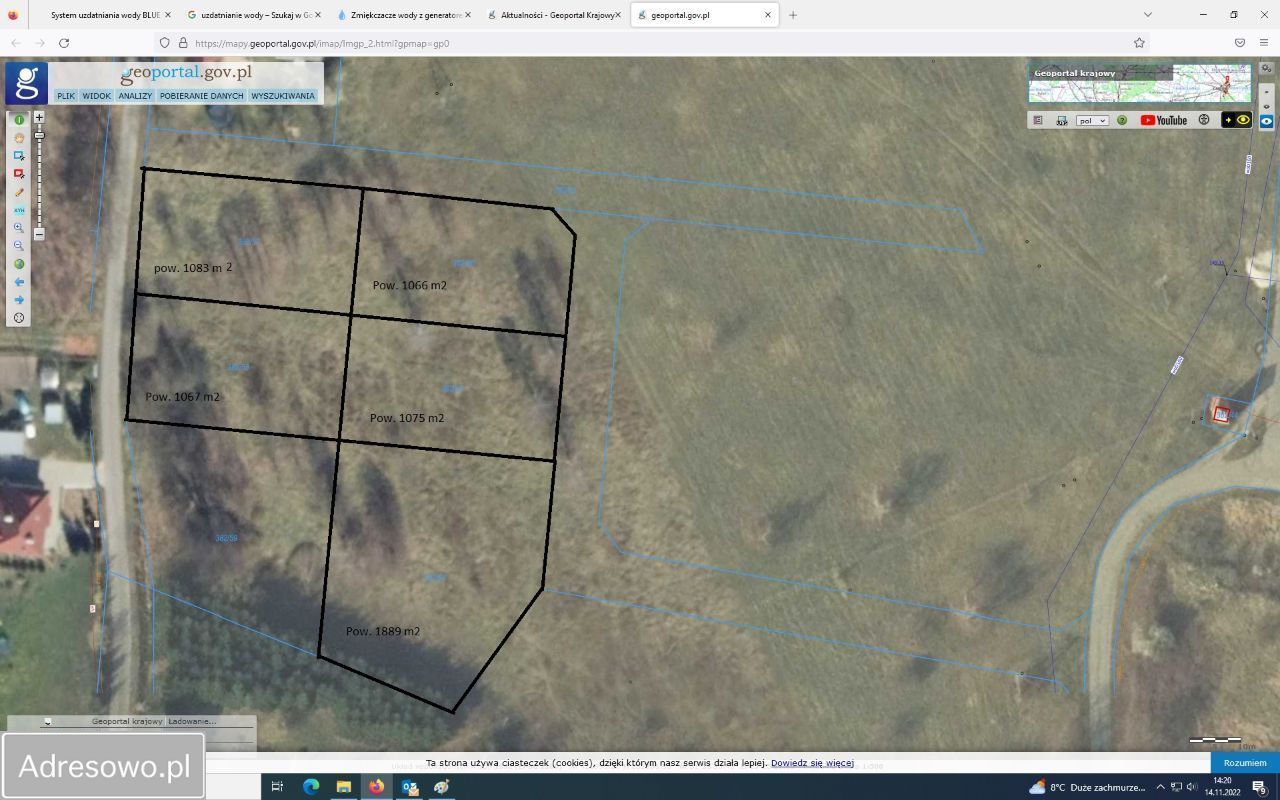The width and height of the screenshot is (1280, 800).
Task: Open the green help question icon
Action: point(1122,120)
